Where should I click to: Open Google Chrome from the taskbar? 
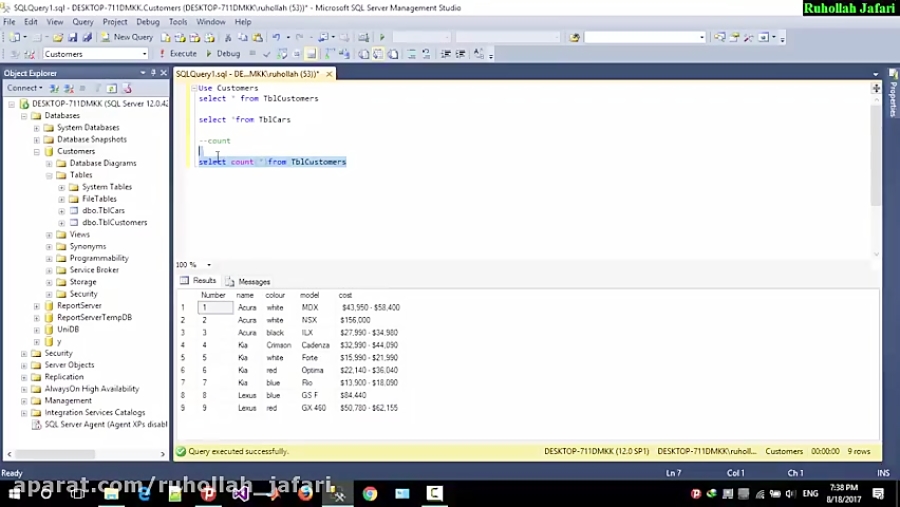pos(370,494)
